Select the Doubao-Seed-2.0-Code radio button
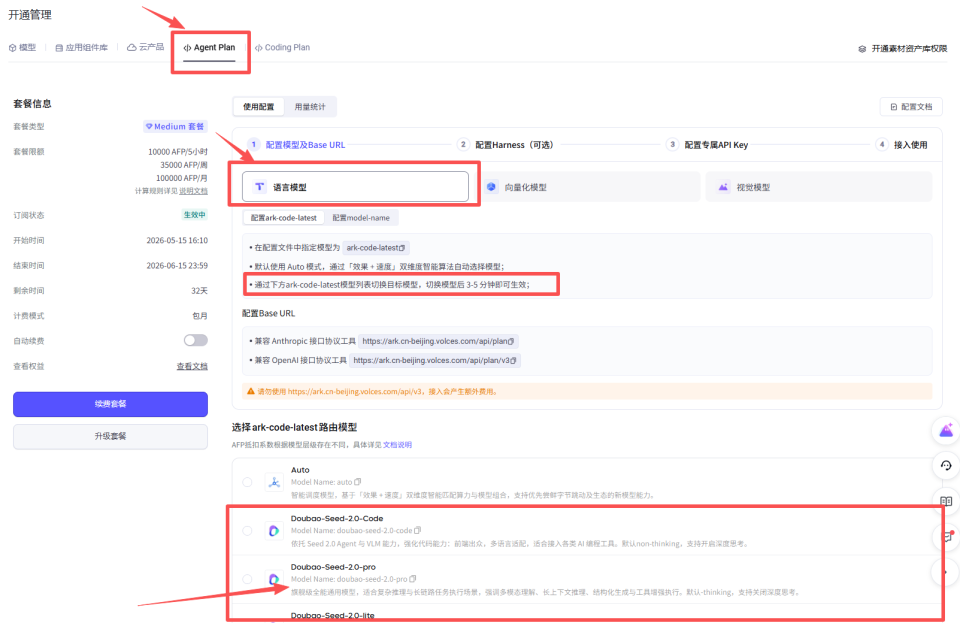The width and height of the screenshot is (960, 623). click(x=247, y=531)
